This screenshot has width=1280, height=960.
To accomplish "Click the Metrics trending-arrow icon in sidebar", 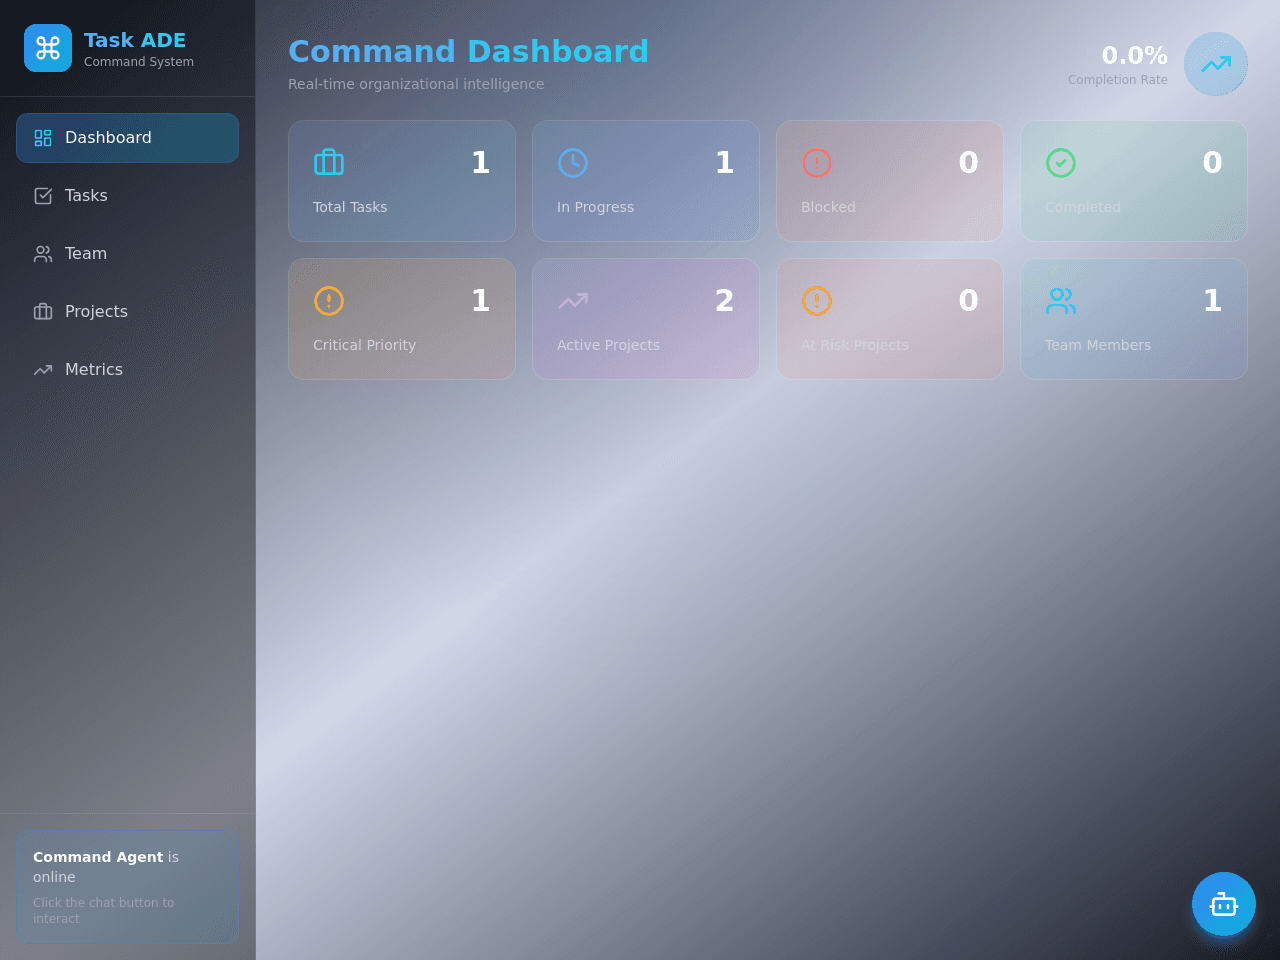I will (x=43, y=370).
